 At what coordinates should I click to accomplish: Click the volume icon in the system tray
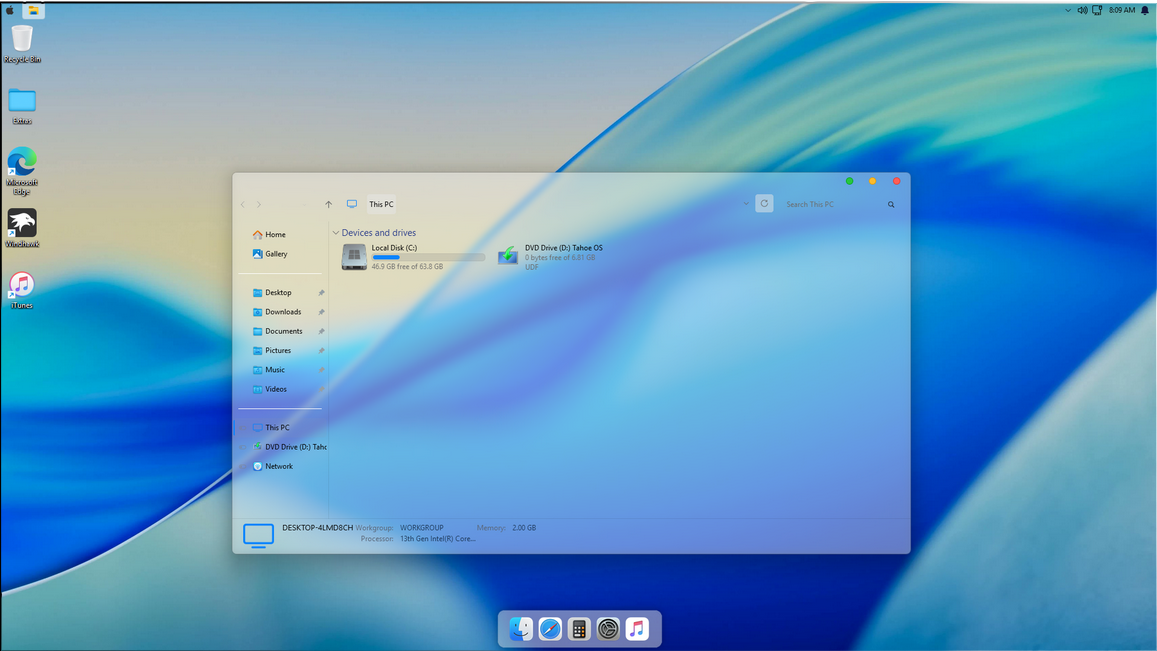(x=1082, y=10)
